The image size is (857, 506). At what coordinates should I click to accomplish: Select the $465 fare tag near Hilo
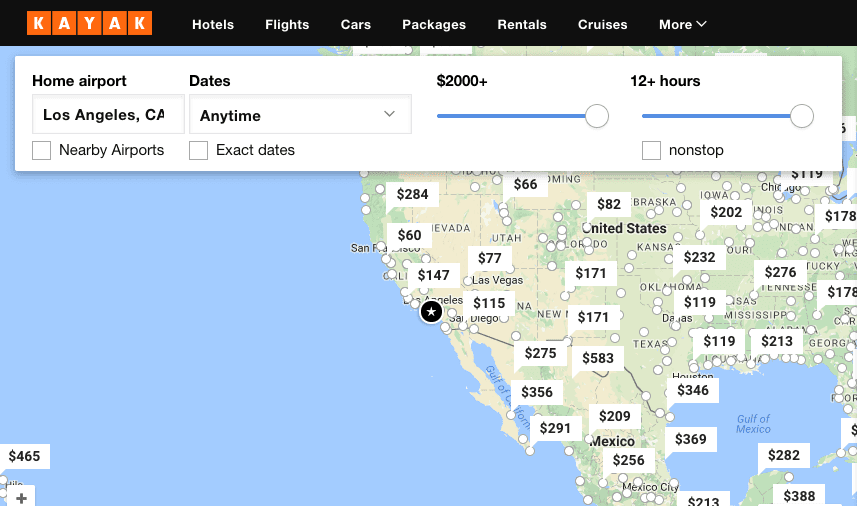pyautogui.click(x=25, y=456)
